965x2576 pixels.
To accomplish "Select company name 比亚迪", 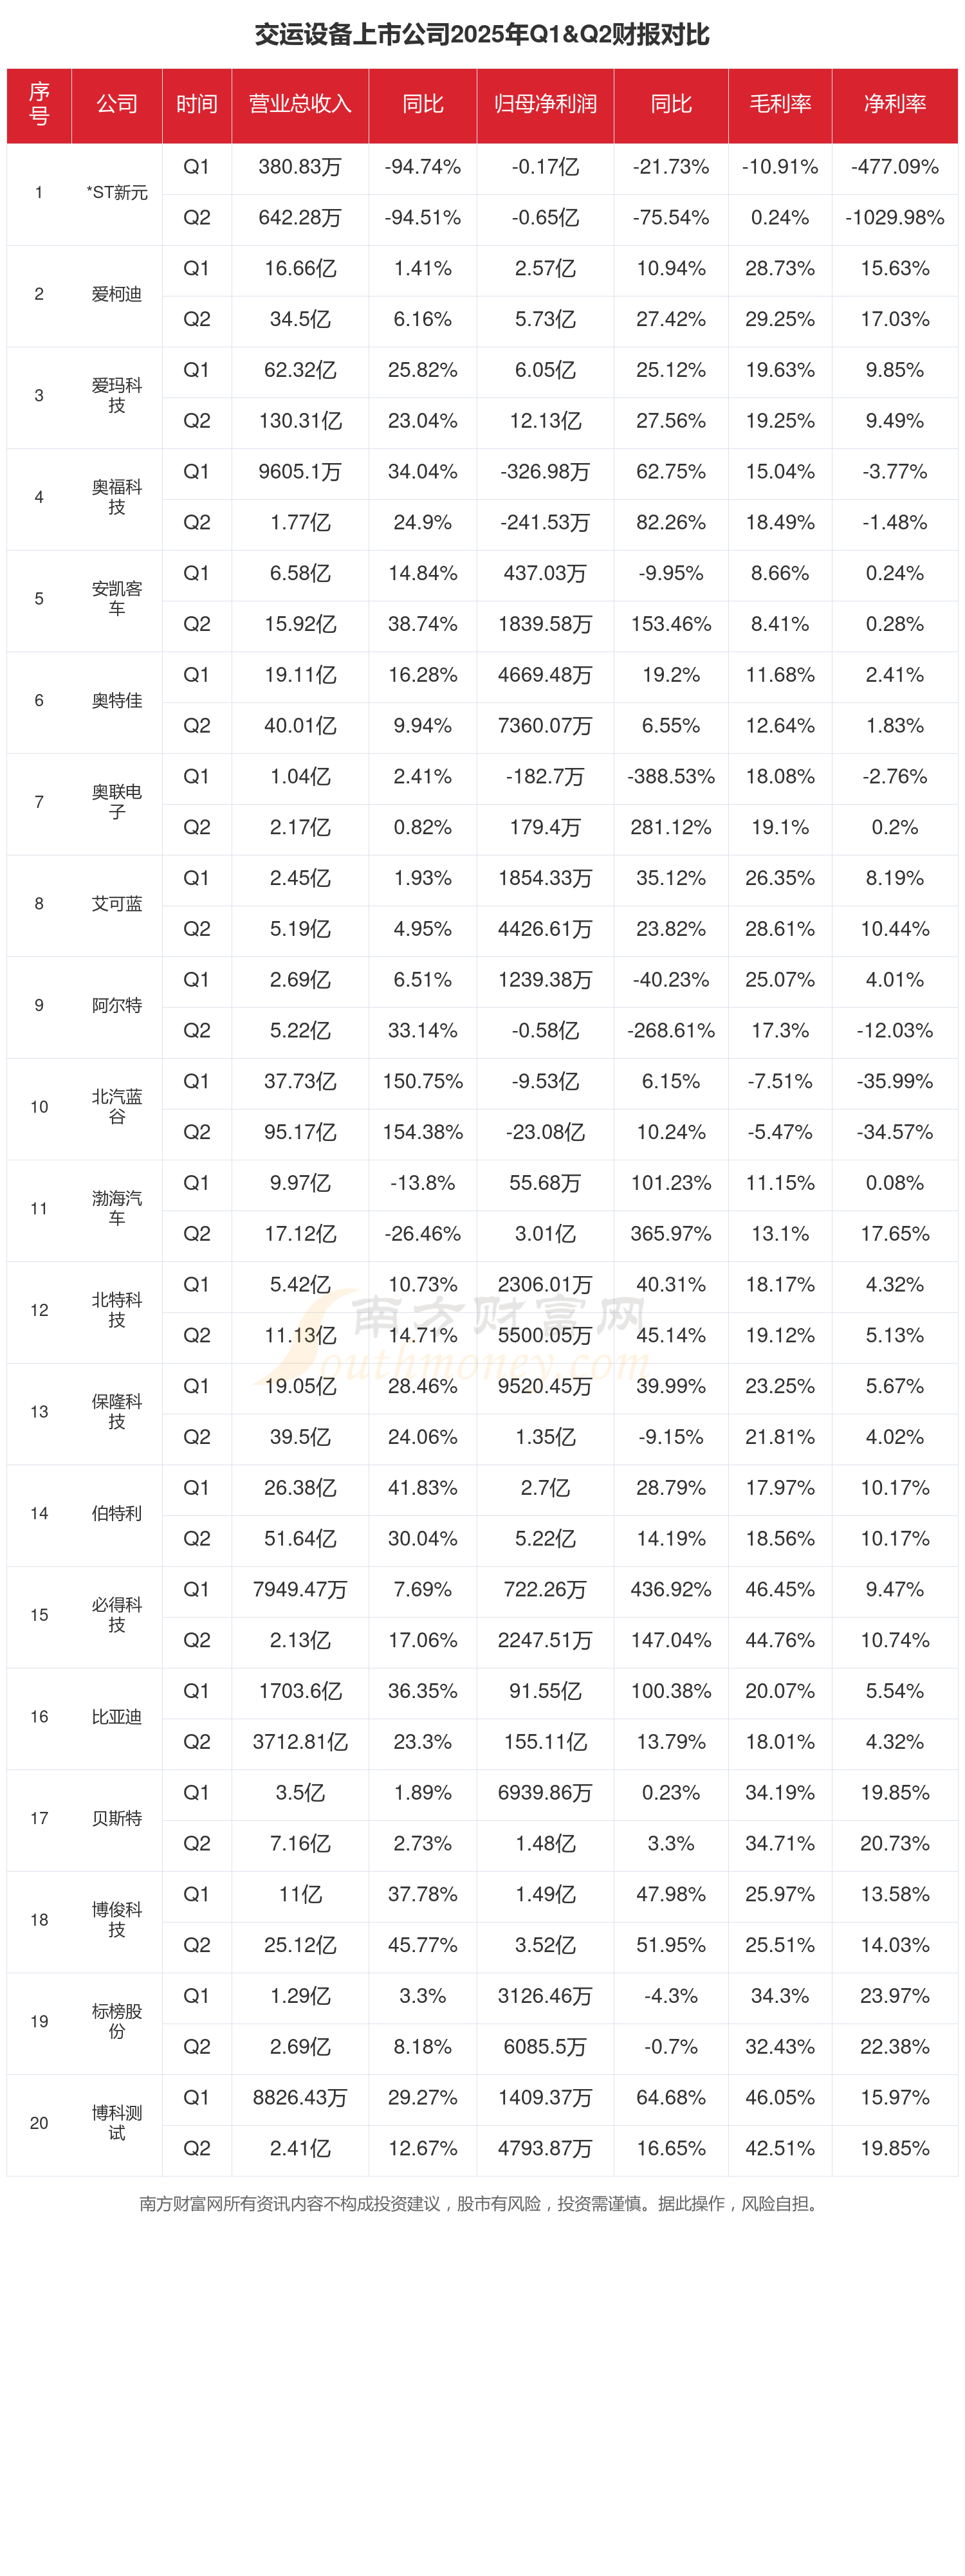I will point(117,1716).
